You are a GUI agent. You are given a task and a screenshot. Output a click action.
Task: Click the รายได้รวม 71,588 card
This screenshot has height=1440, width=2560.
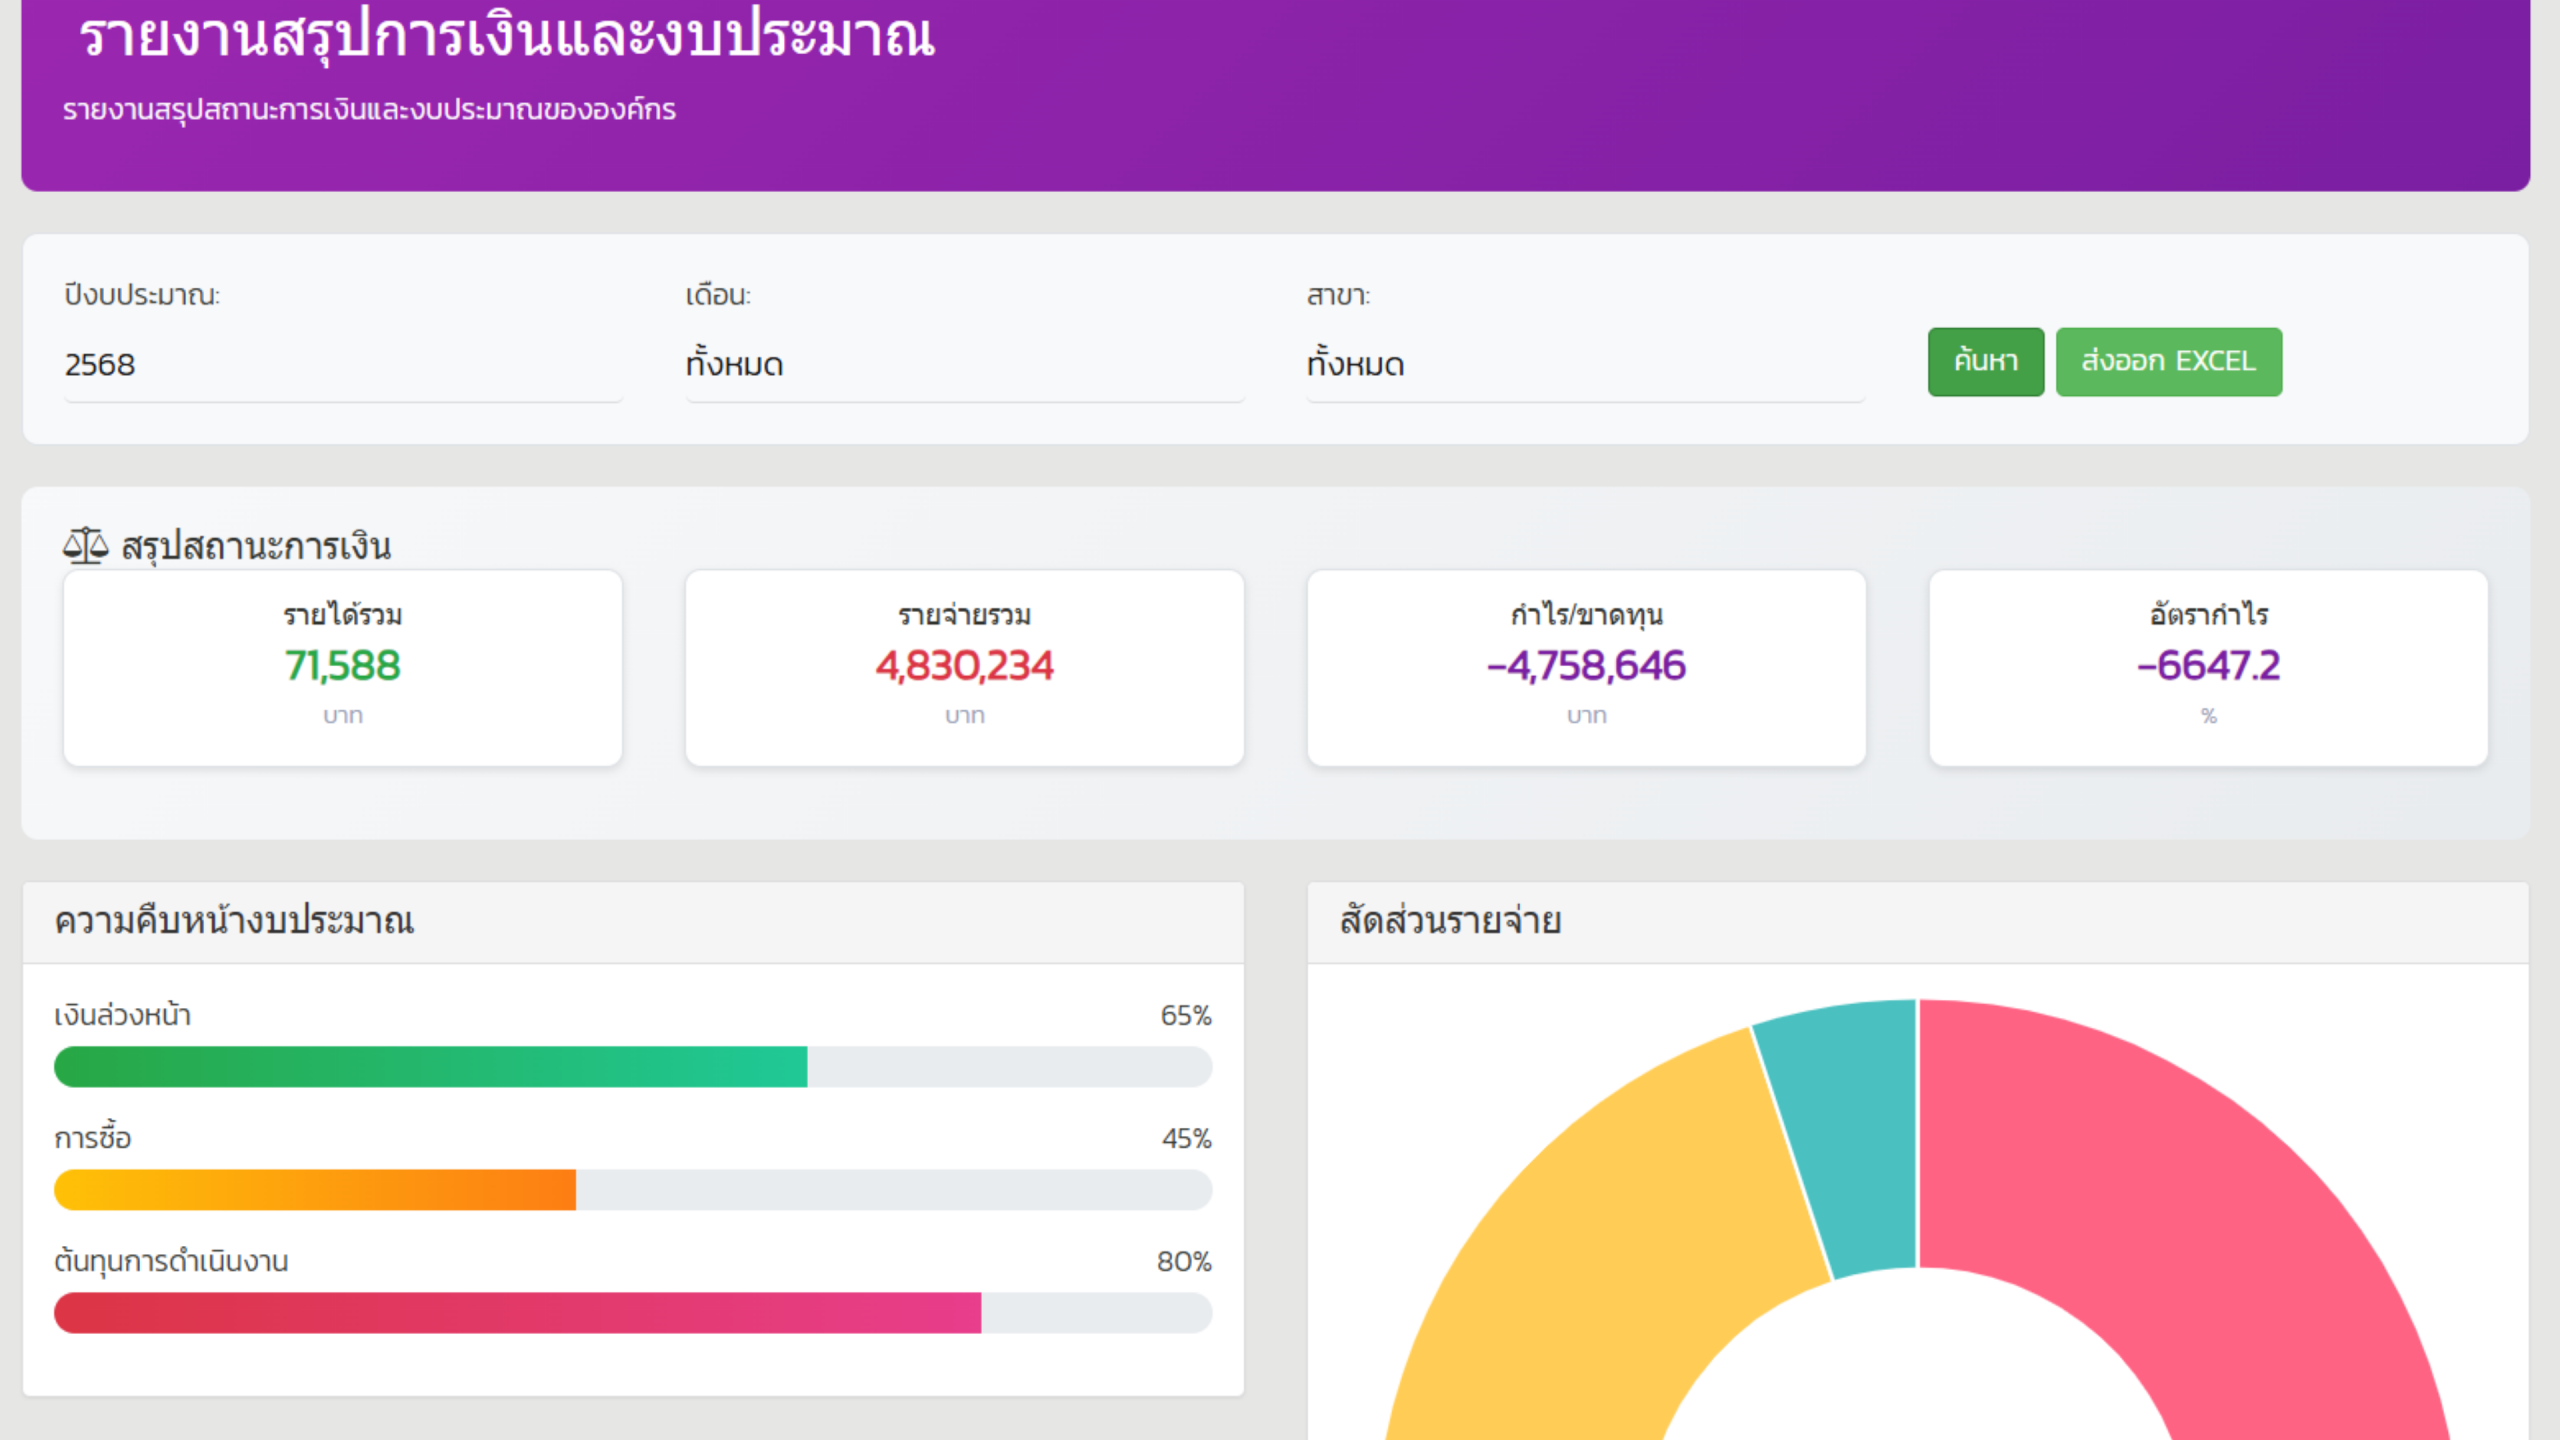click(x=342, y=668)
